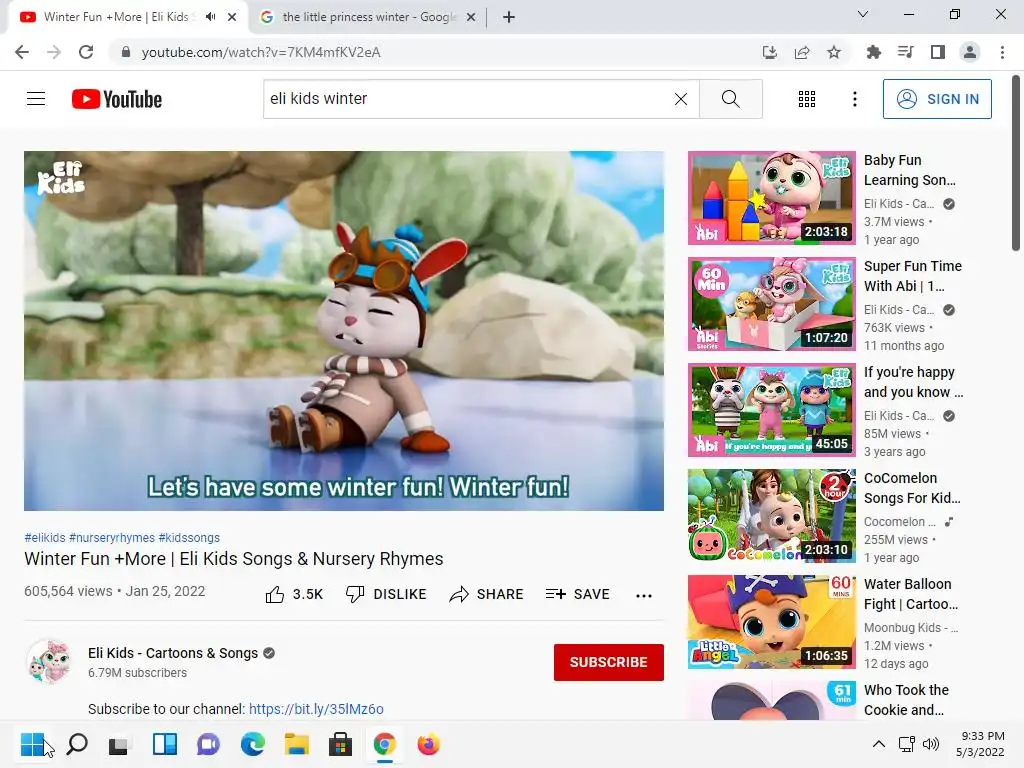Open Baby Fun Learning Songs thumbnail

[772, 198]
